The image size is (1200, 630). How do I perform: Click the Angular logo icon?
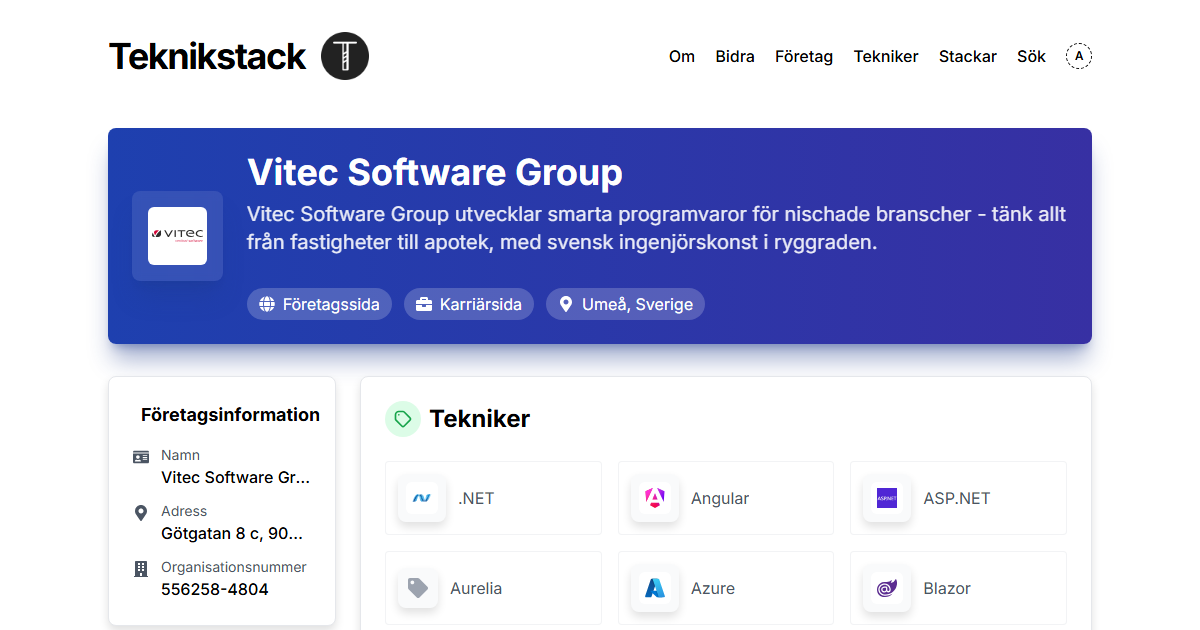click(x=655, y=498)
